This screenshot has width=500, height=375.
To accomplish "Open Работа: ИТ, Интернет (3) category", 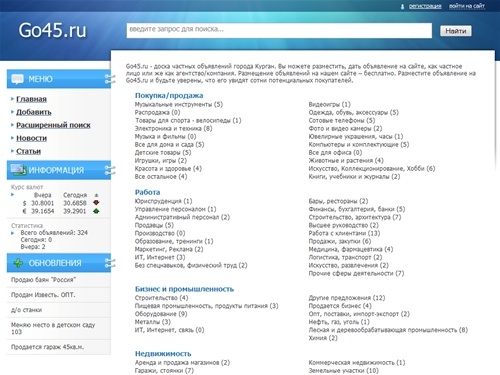I will pos(160,257).
